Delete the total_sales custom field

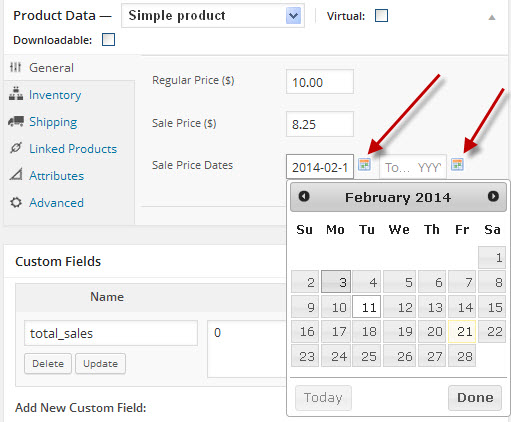(x=48, y=363)
